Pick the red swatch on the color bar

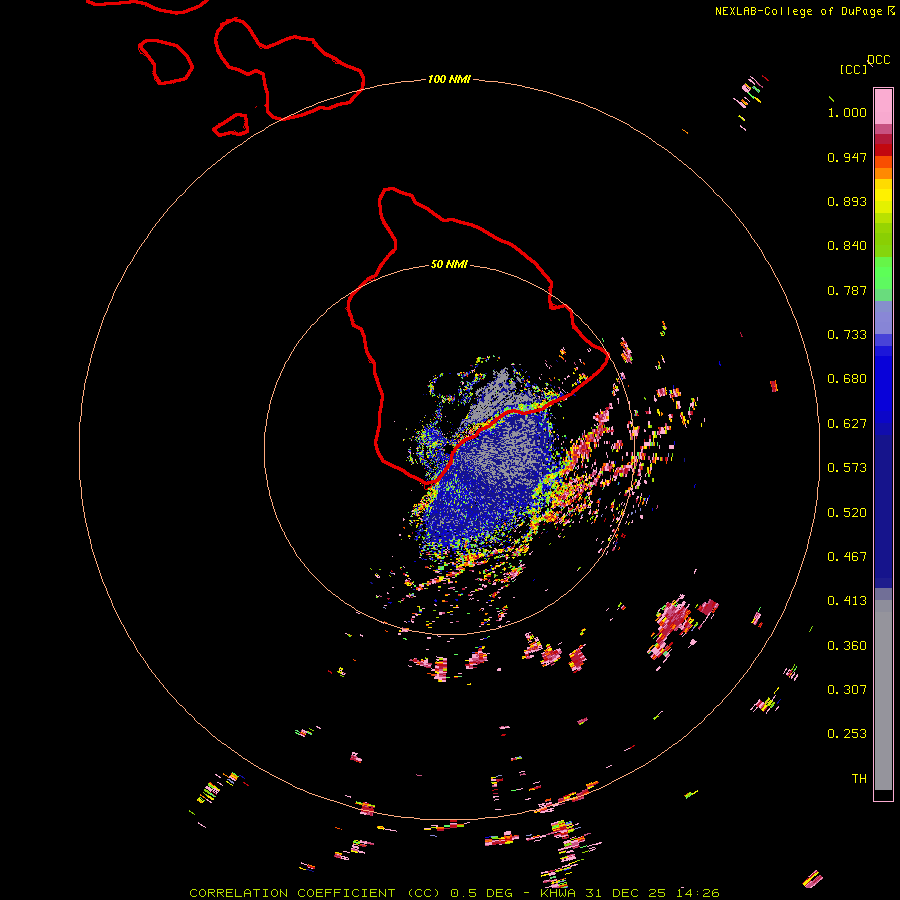tap(883, 150)
